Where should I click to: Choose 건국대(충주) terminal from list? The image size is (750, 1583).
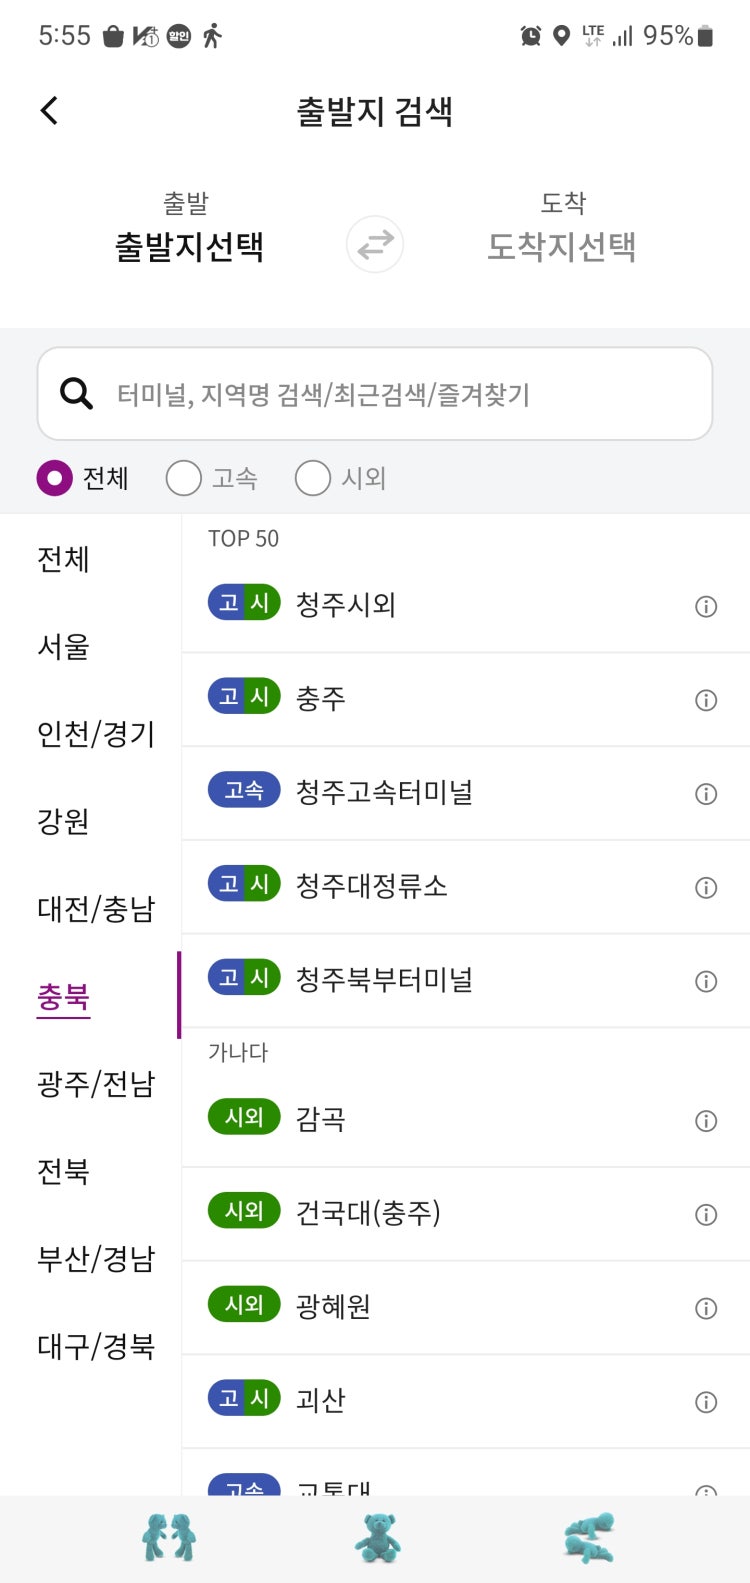click(466, 1214)
